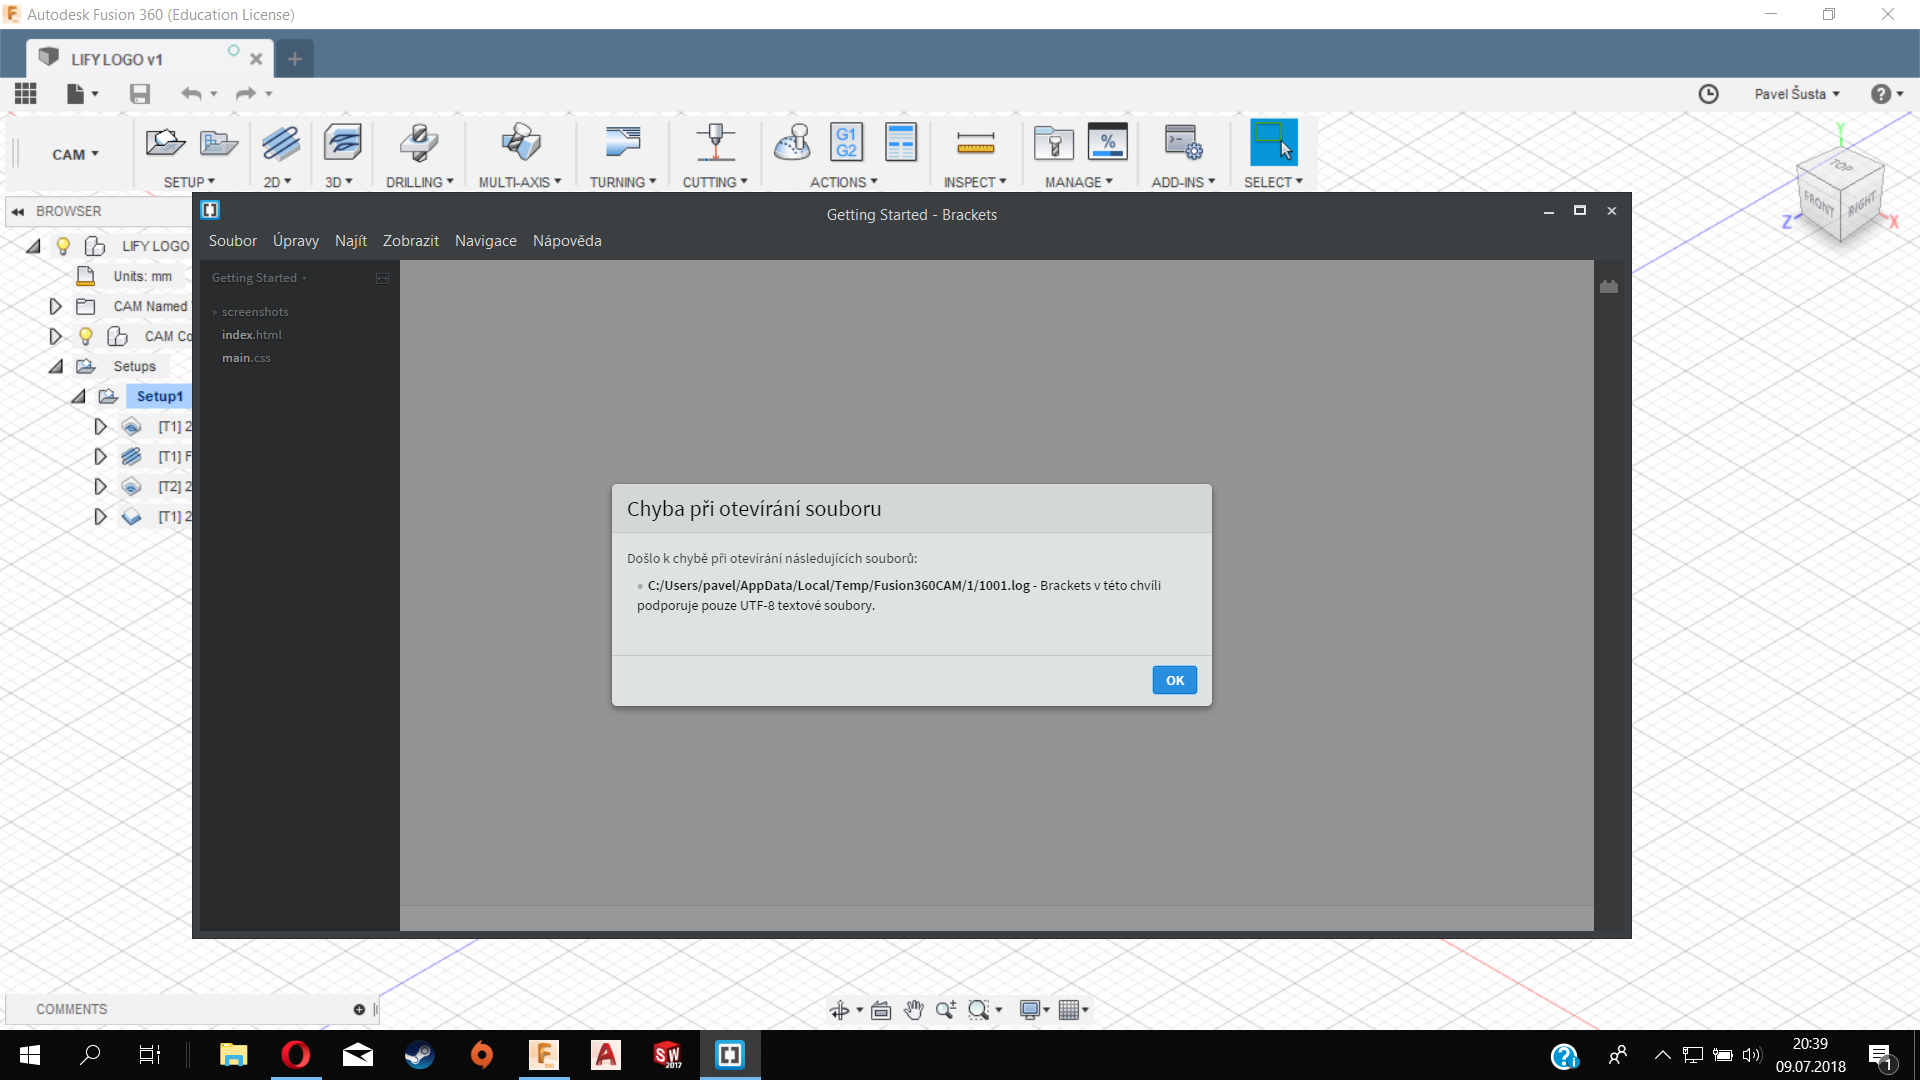Open the Tool Library icon
The height and width of the screenshot is (1080, 1920).
point(1054,143)
